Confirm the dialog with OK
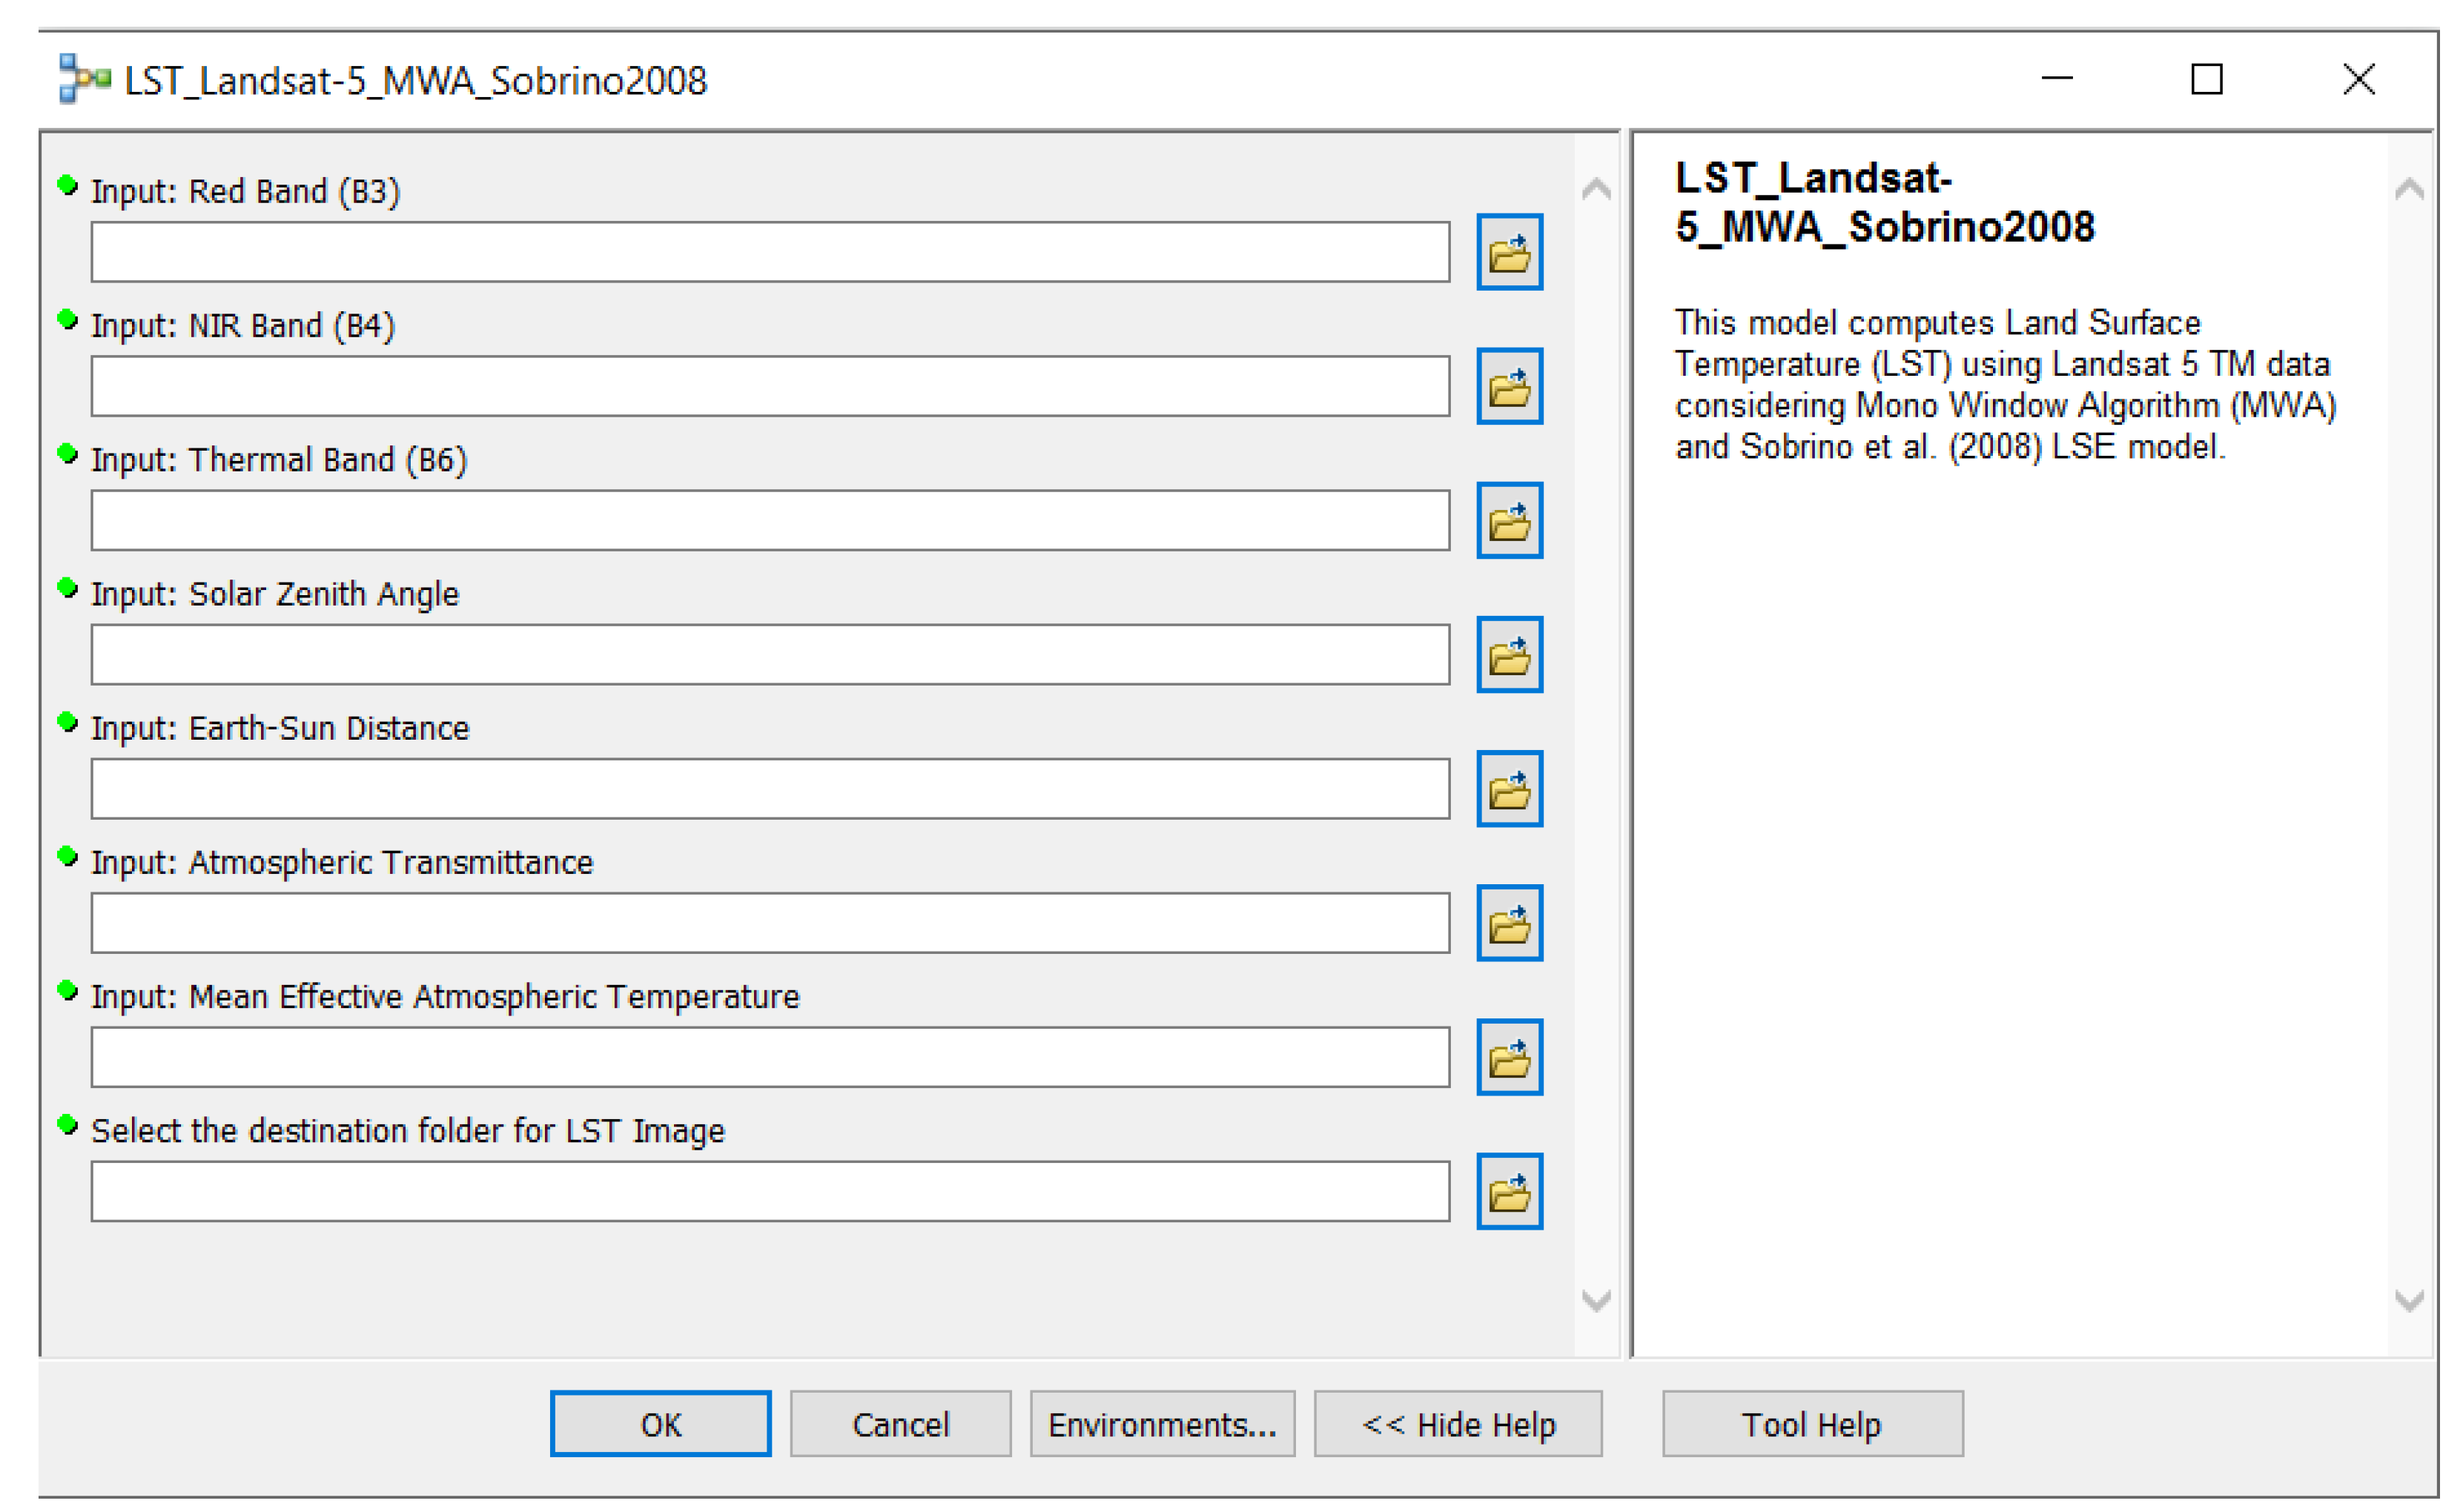The height and width of the screenshot is (1512, 2463). point(661,1424)
